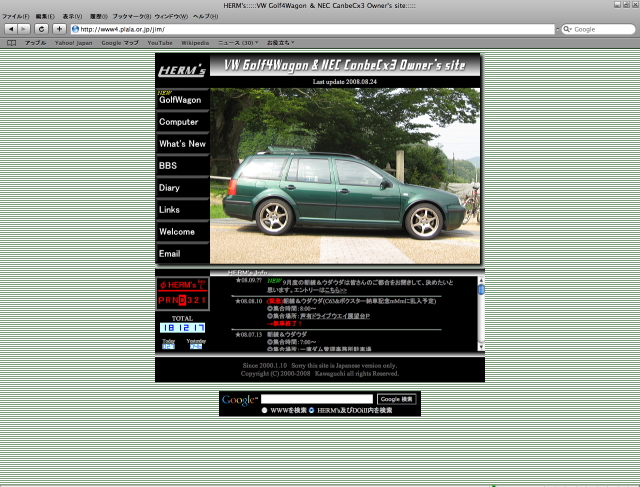Open the BBS section
This screenshot has width=640, height=487.
(x=182, y=165)
